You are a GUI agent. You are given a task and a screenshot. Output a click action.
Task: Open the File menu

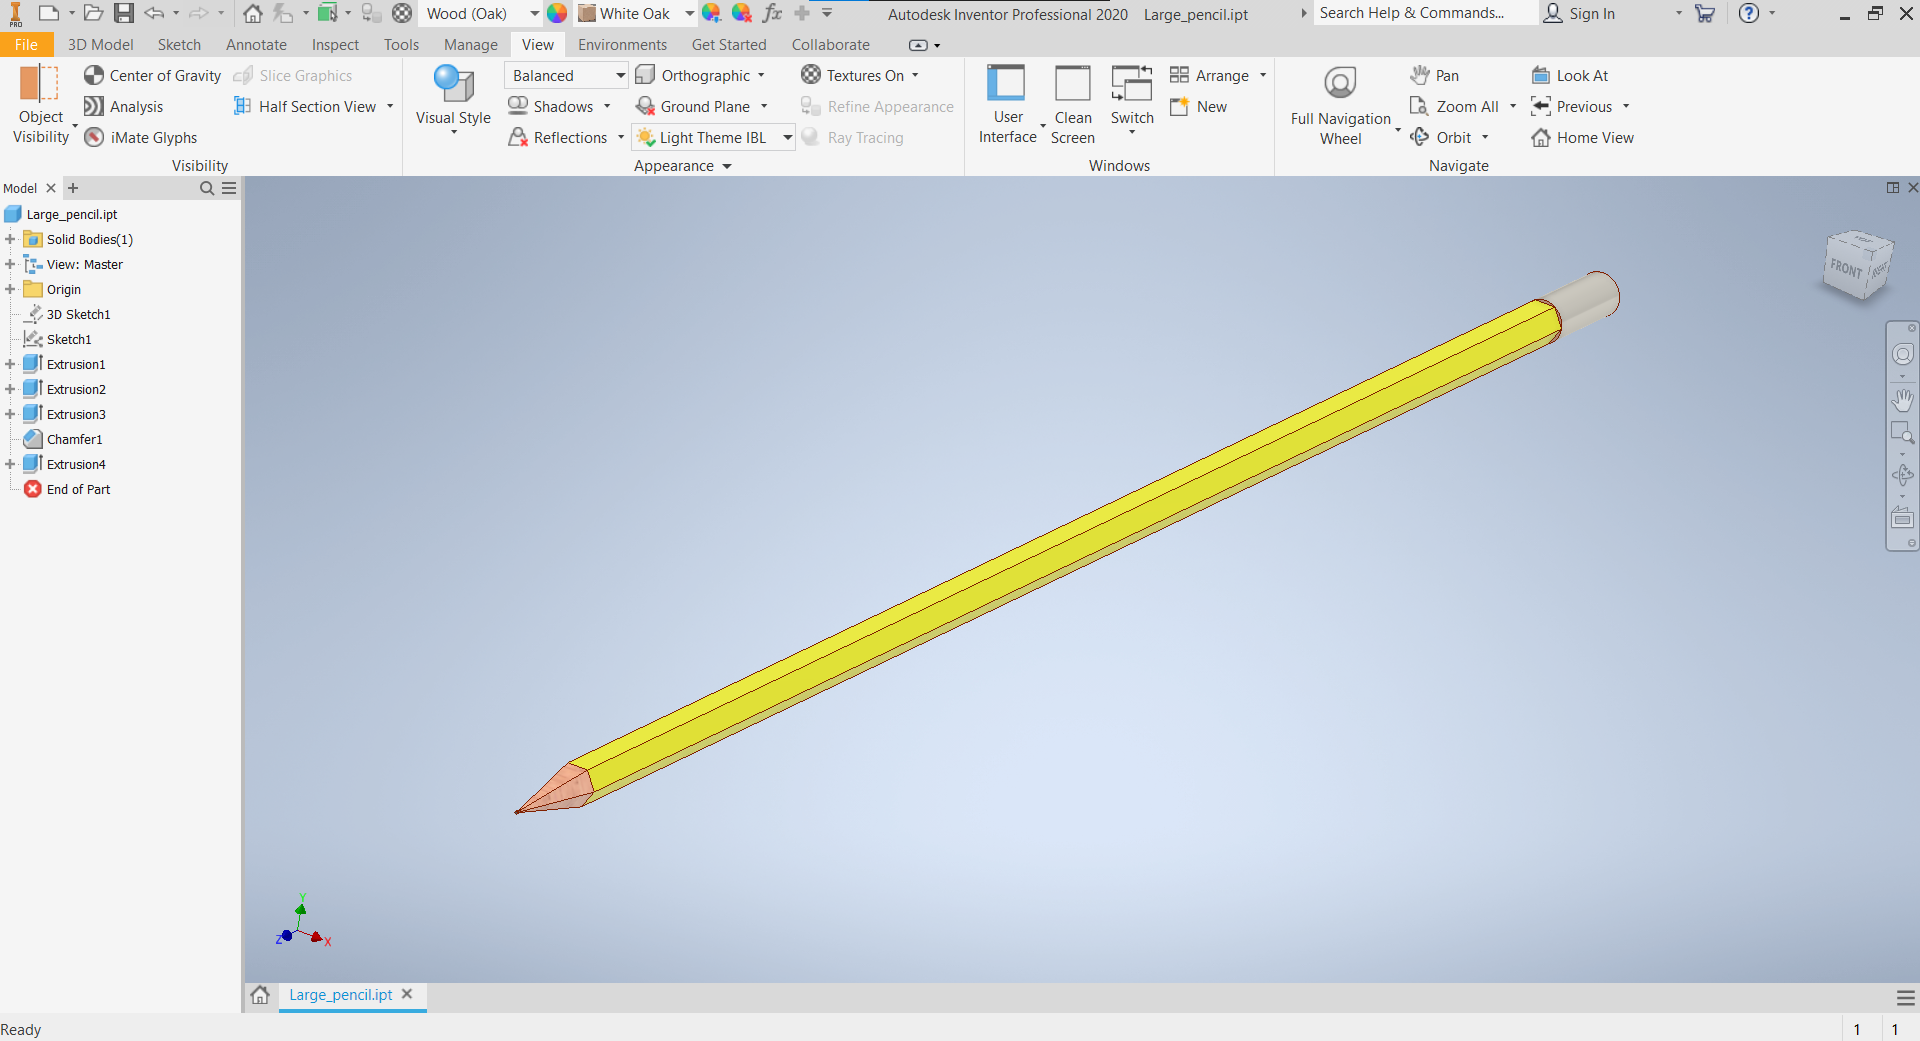point(26,44)
